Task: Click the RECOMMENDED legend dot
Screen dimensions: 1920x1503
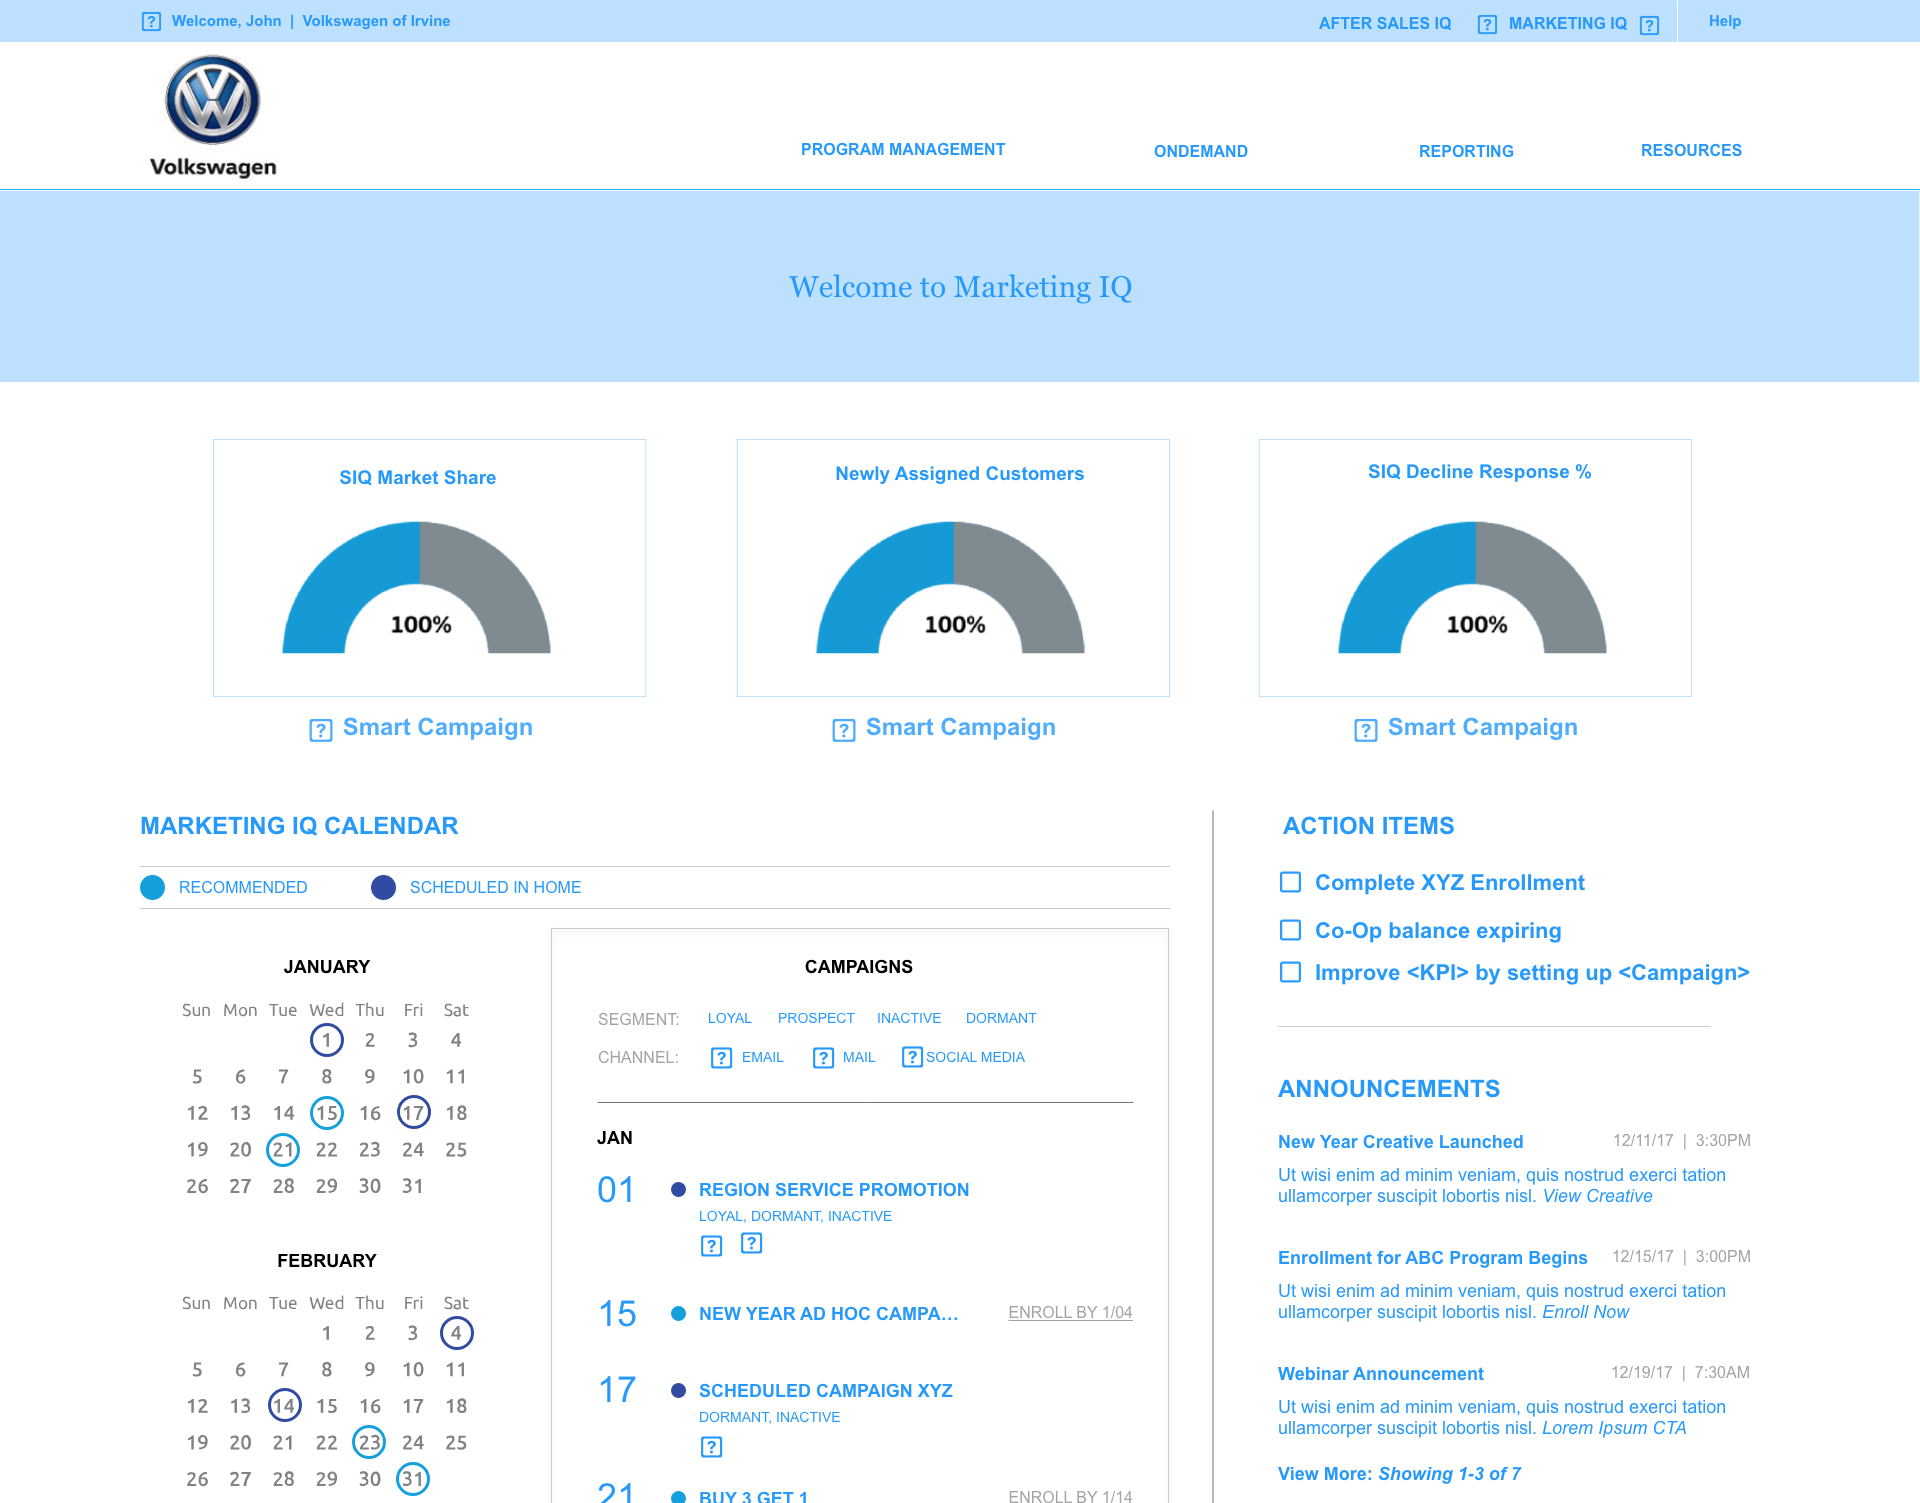Action: coord(152,887)
